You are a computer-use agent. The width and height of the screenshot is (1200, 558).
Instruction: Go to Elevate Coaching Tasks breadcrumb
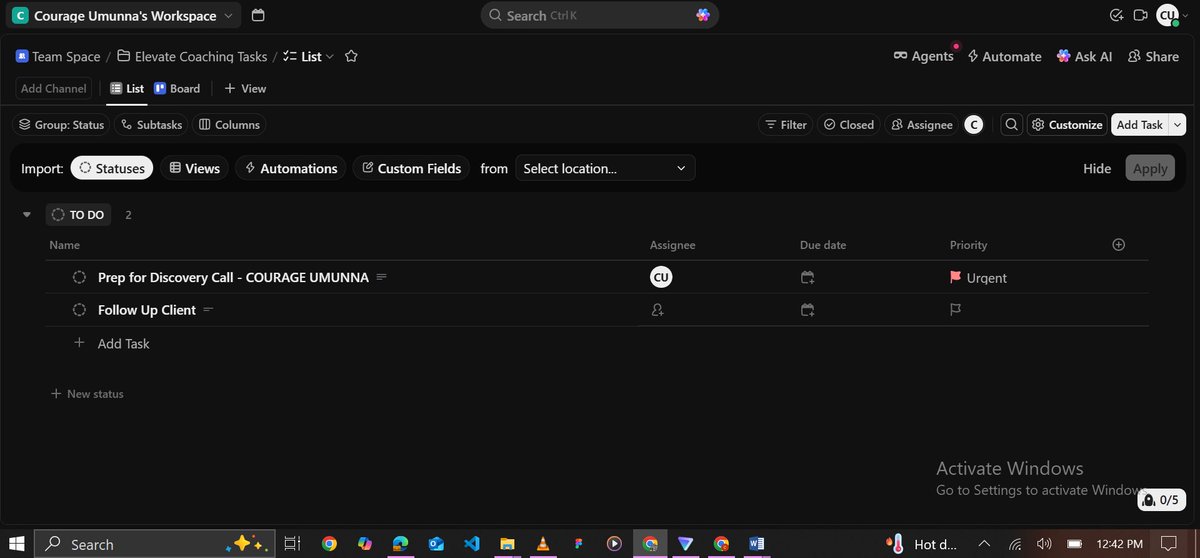[192, 57]
